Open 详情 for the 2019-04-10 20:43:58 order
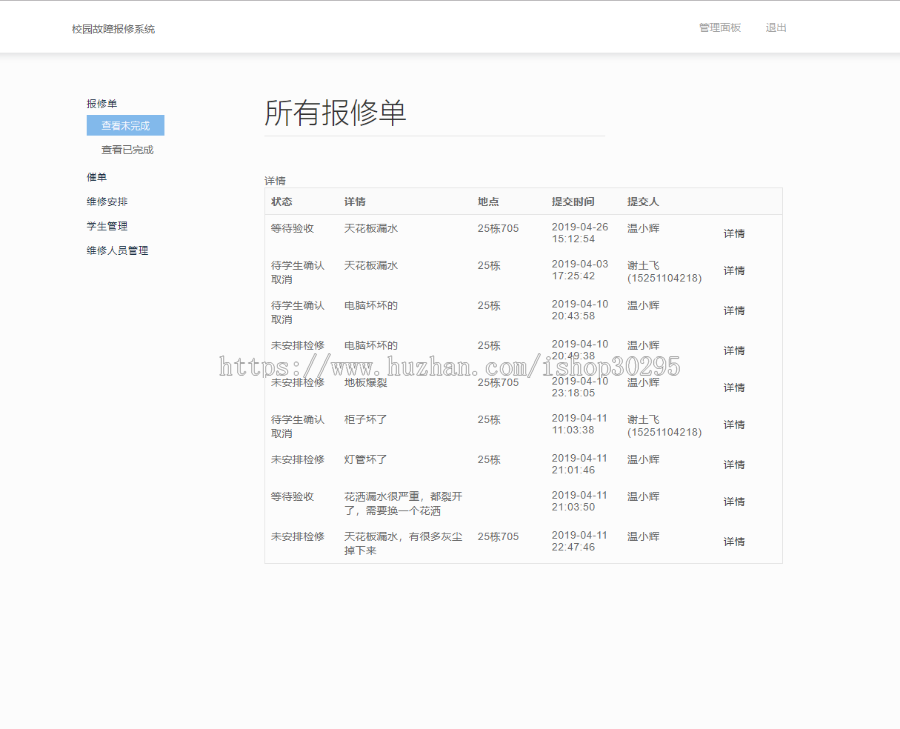The image size is (900, 729). tap(734, 311)
